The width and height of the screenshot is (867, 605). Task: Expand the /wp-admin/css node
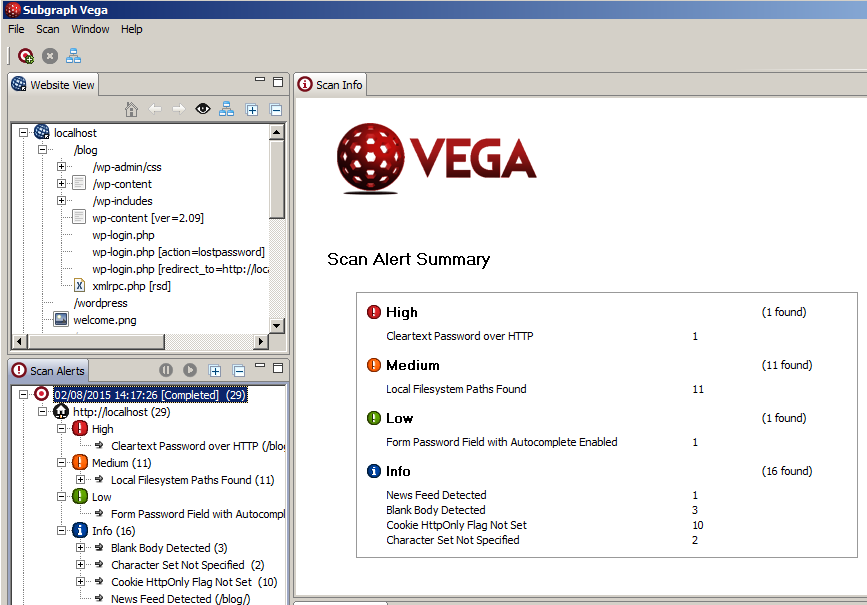[61, 166]
